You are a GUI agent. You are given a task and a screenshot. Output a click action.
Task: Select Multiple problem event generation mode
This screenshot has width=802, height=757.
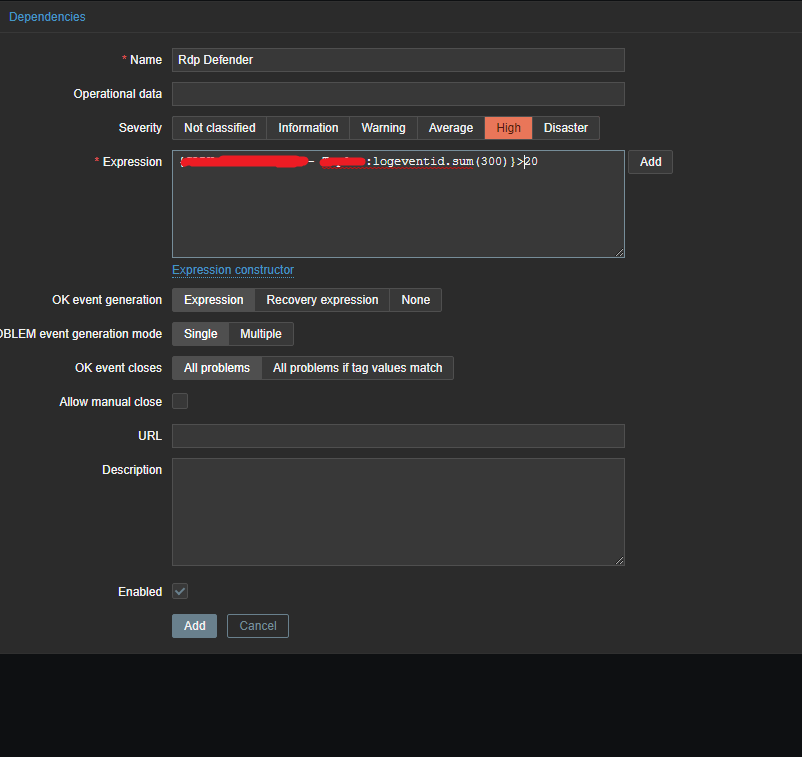pos(261,334)
